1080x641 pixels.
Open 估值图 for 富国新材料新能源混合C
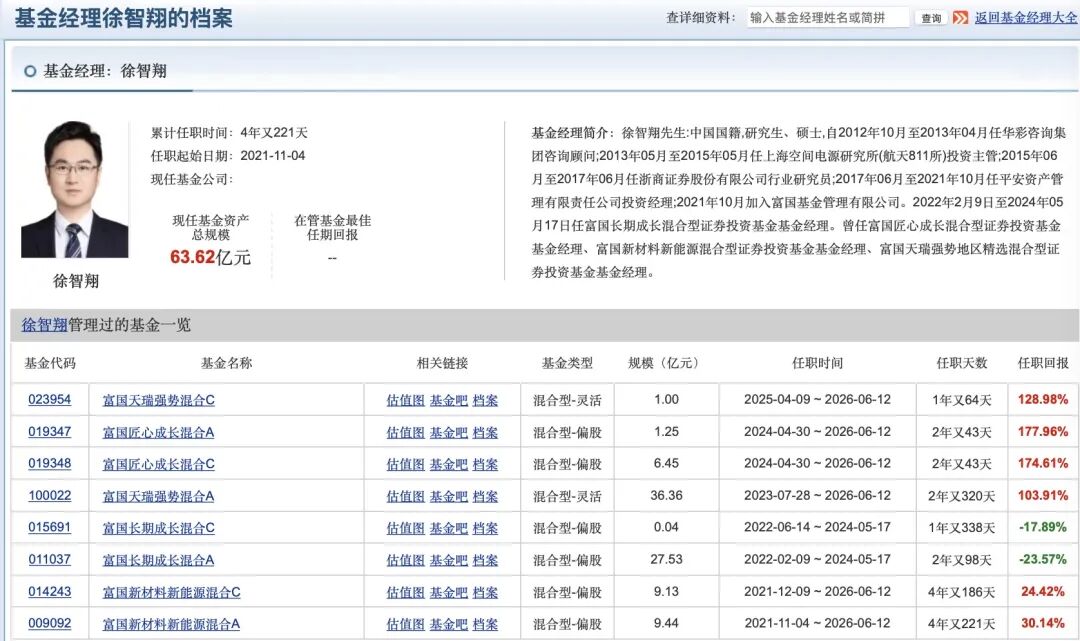405,592
